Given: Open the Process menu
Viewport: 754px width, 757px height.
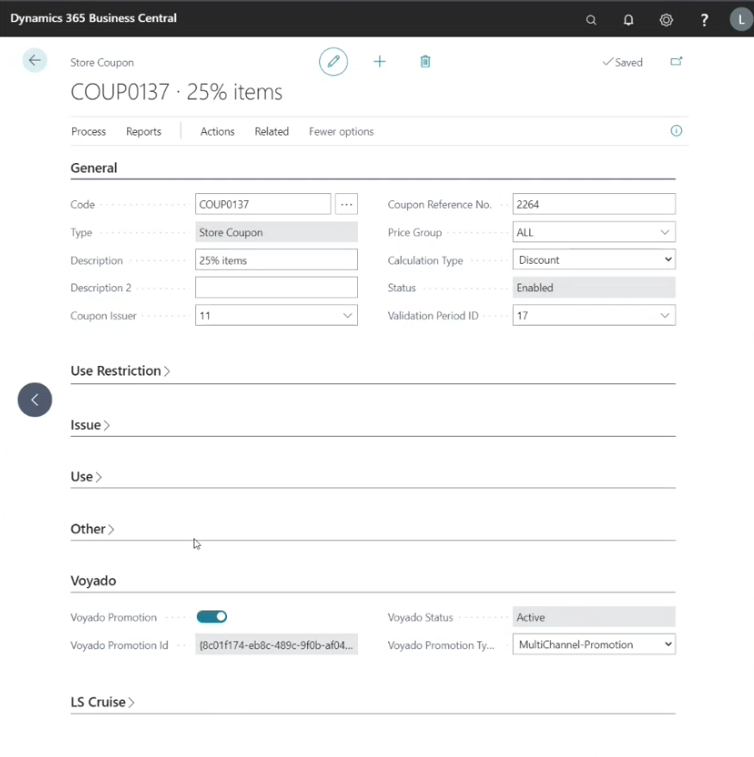Looking at the screenshot, I should click(88, 131).
